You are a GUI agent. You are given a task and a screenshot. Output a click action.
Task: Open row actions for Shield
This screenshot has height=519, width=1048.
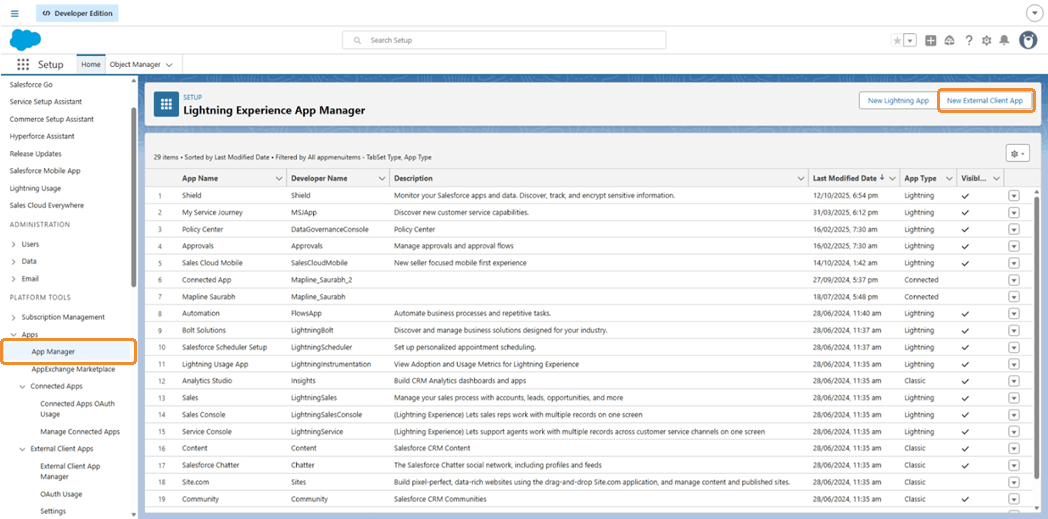[1013, 196]
